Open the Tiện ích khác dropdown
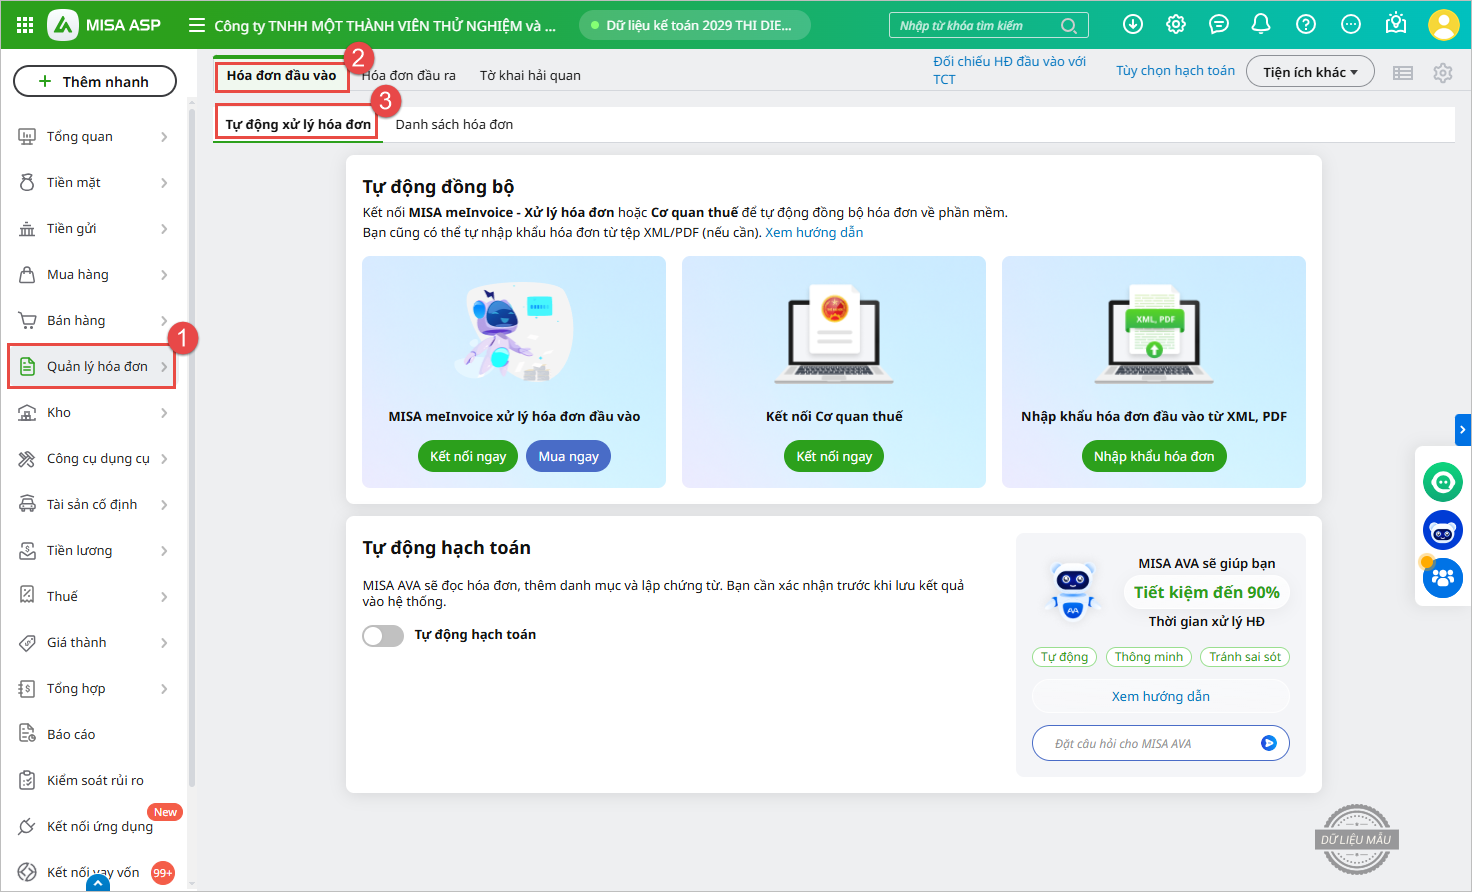This screenshot has height=892, width=1472. click(x=1309, y=72)
